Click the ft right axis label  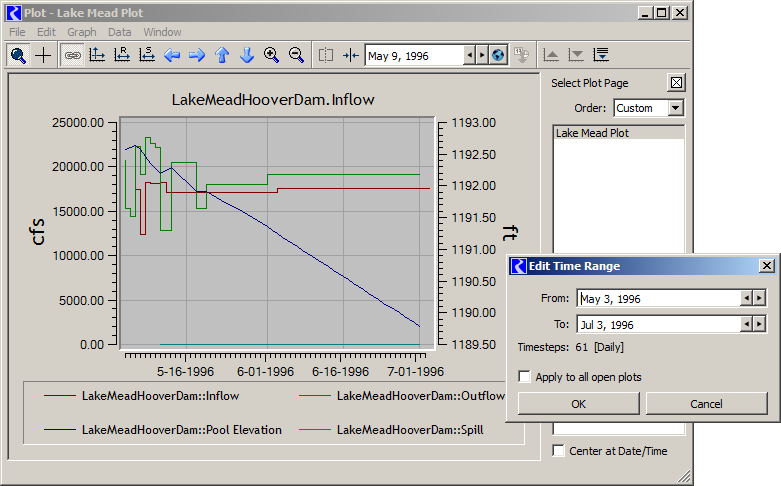click(x=510, y=233)
